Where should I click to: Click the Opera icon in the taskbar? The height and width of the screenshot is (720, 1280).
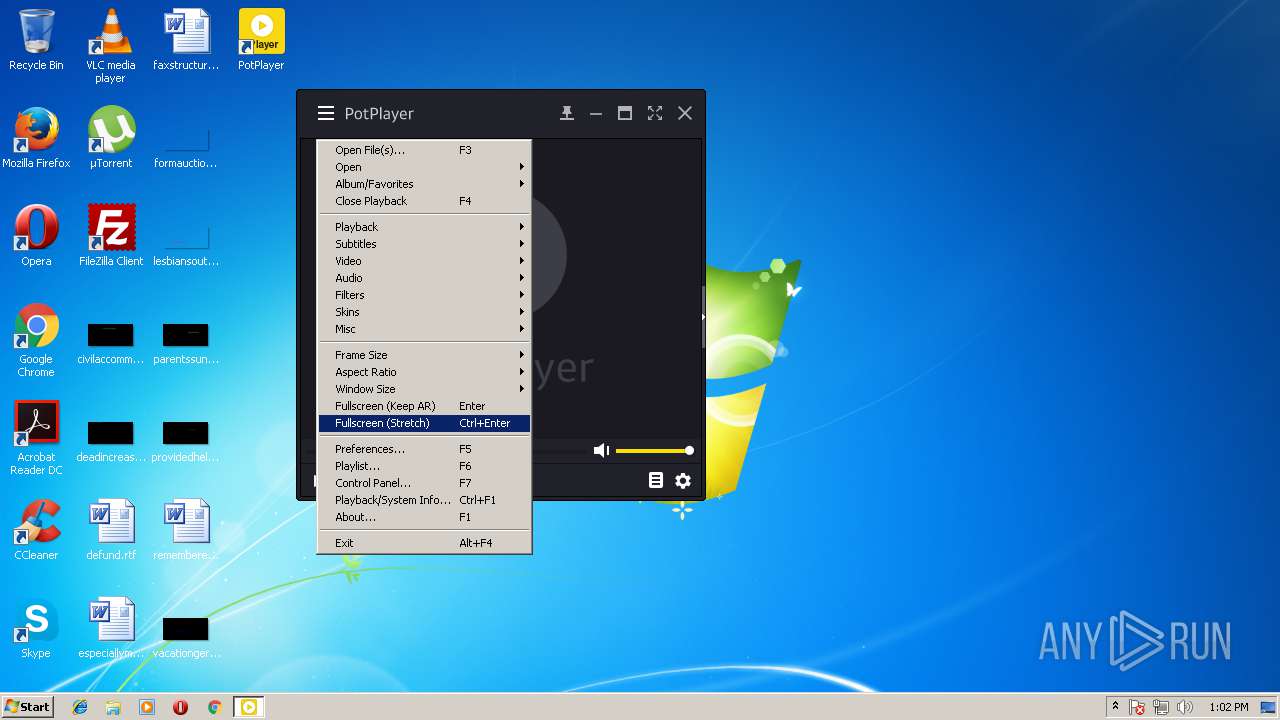pos(180,707)
